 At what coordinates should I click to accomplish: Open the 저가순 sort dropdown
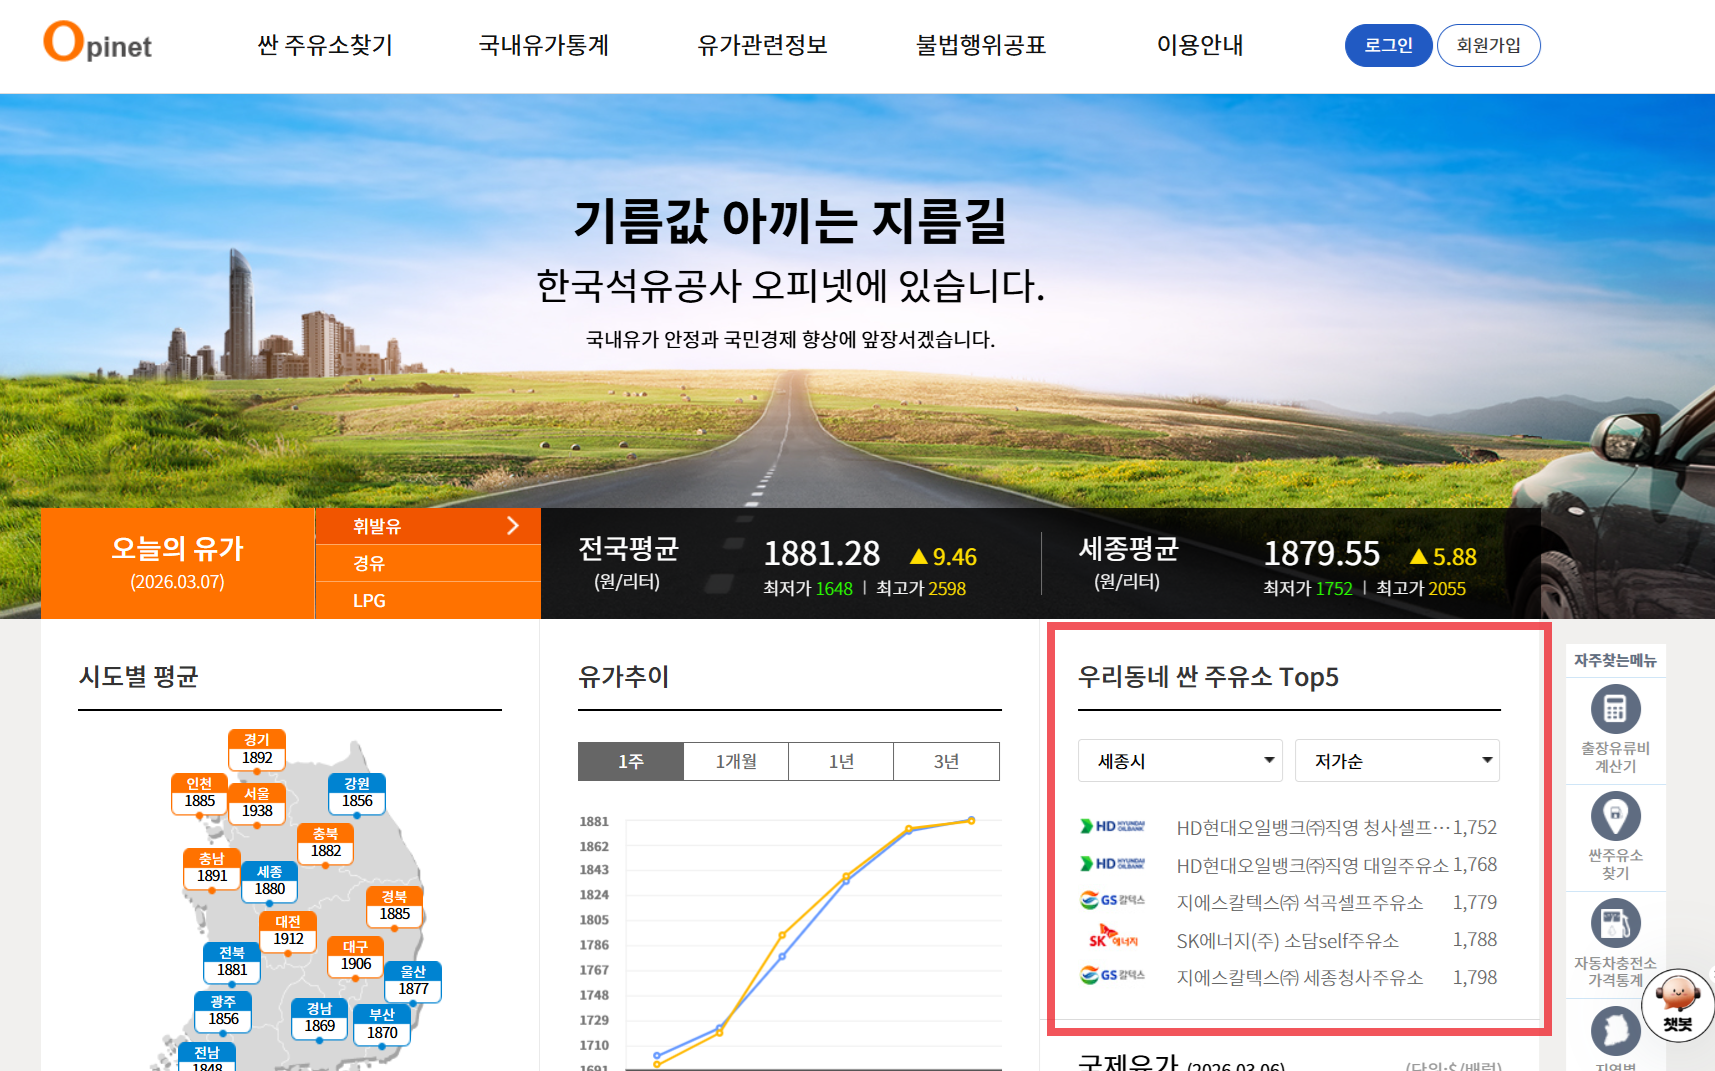[1397, 761]
